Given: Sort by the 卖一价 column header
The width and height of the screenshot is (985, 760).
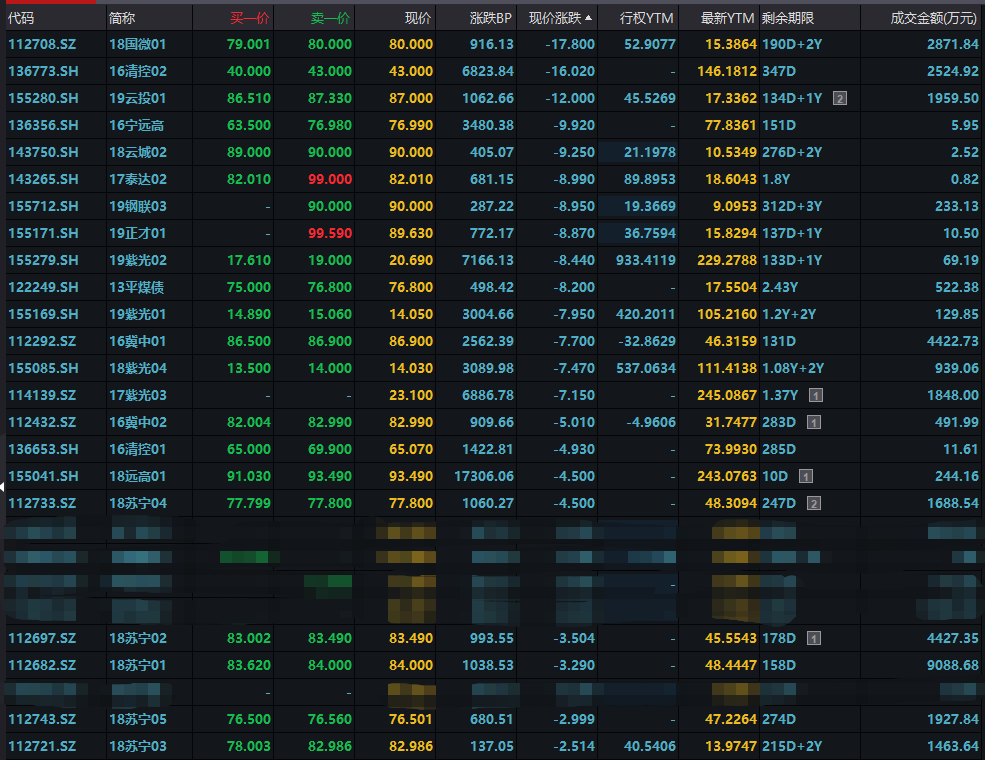Looking at the screenshot, I should [x=330, y=18].
